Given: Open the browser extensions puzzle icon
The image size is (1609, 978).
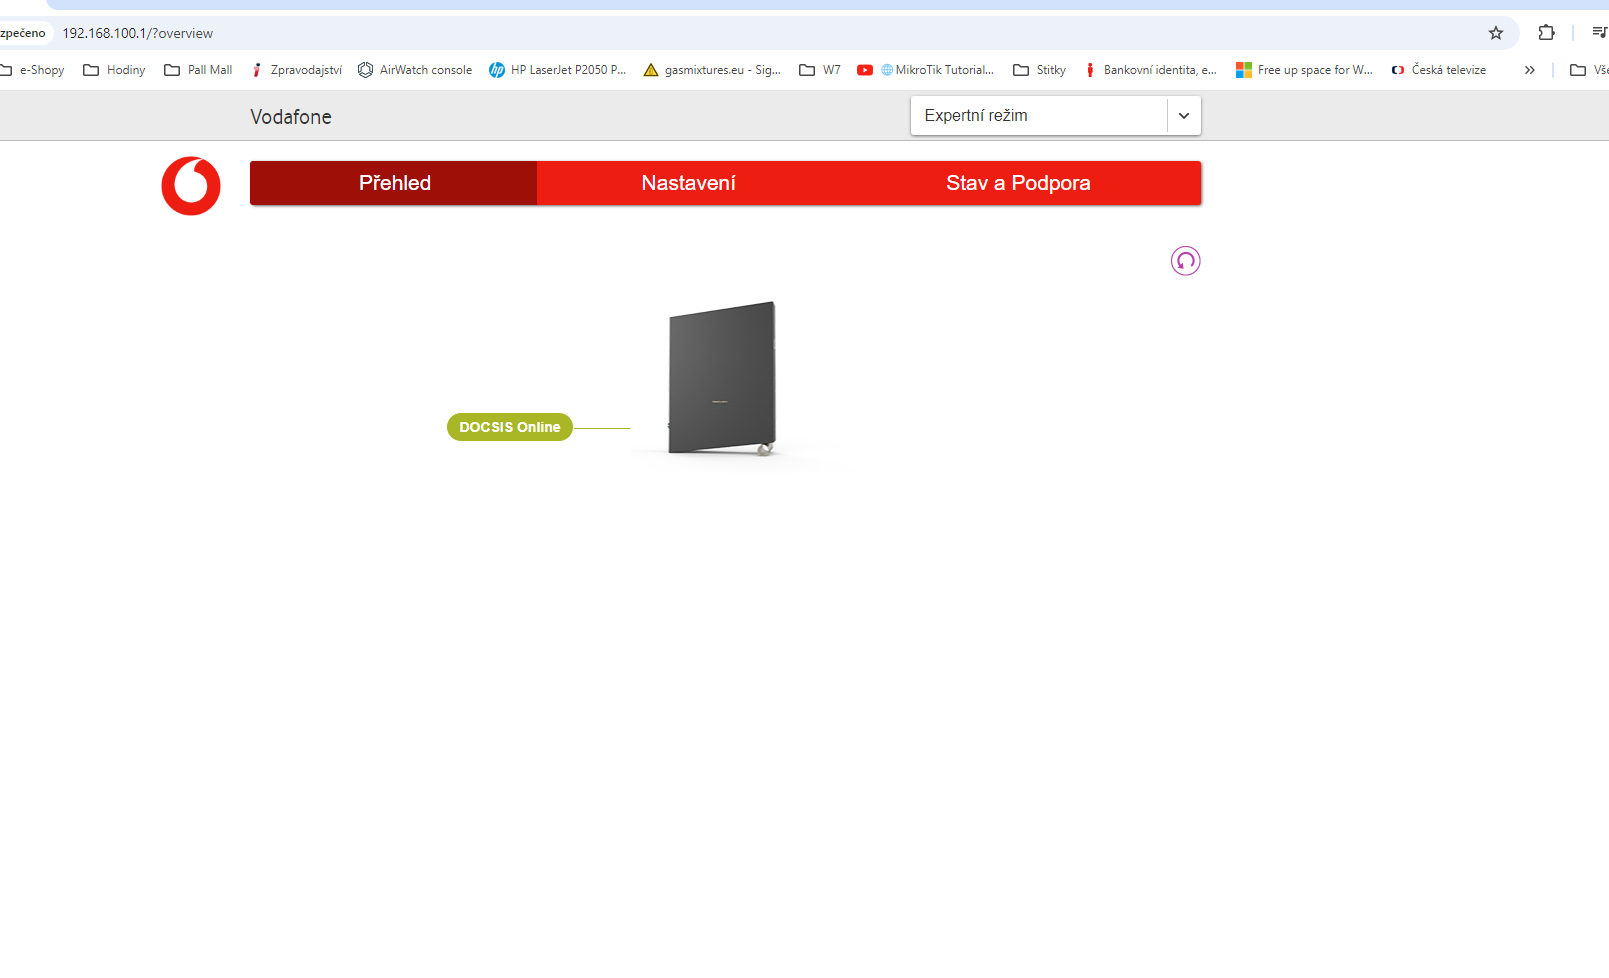Looking at the screenshot, I should pos(1546,33).
